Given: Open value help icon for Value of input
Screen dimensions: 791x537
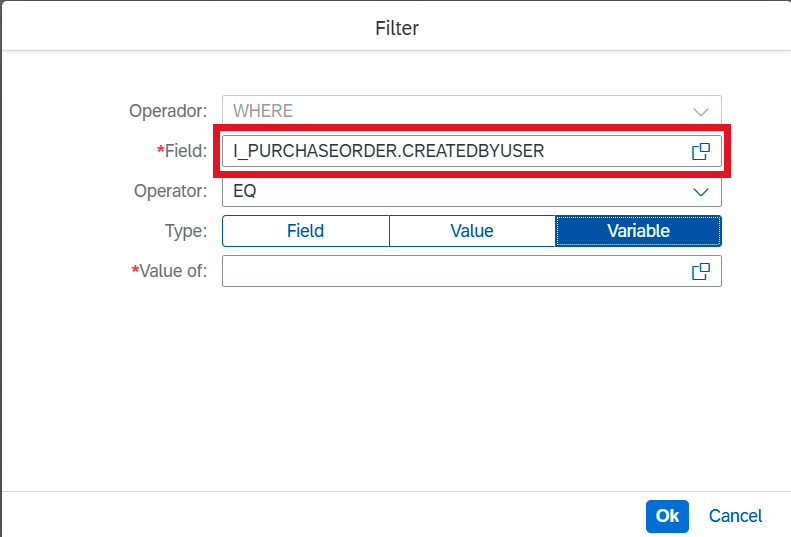Looking at the screenshot, I should (x=701, y=272).
